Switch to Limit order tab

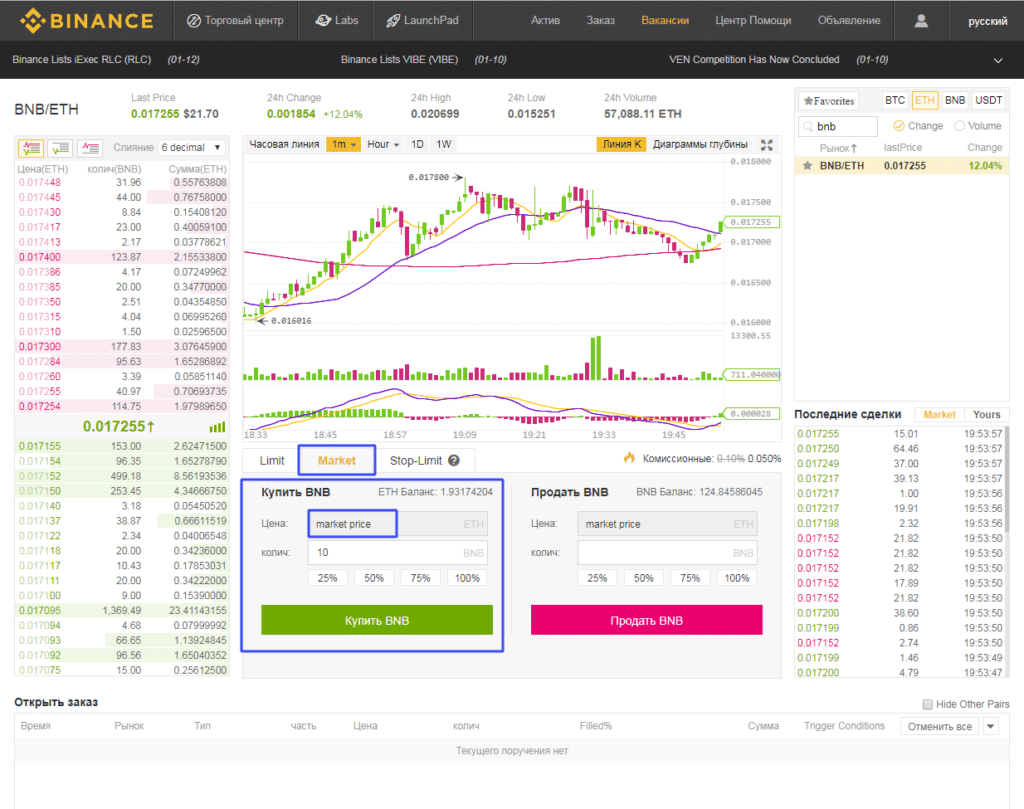(x=272, y=460)
